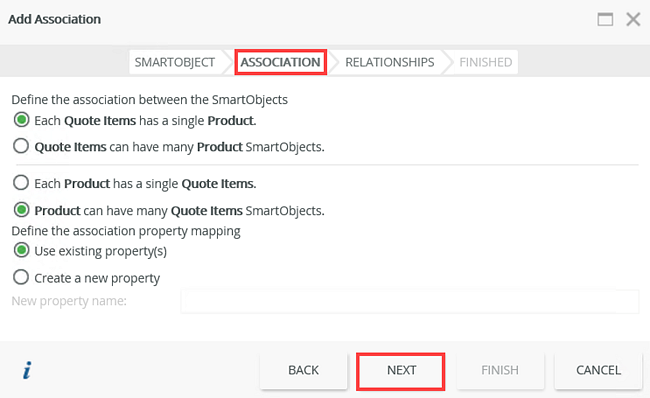The height and width of the screenshot is (398, 650).
Task: Go to the SMARTOBJECT wizard step
Action: [x=175, y=62]
